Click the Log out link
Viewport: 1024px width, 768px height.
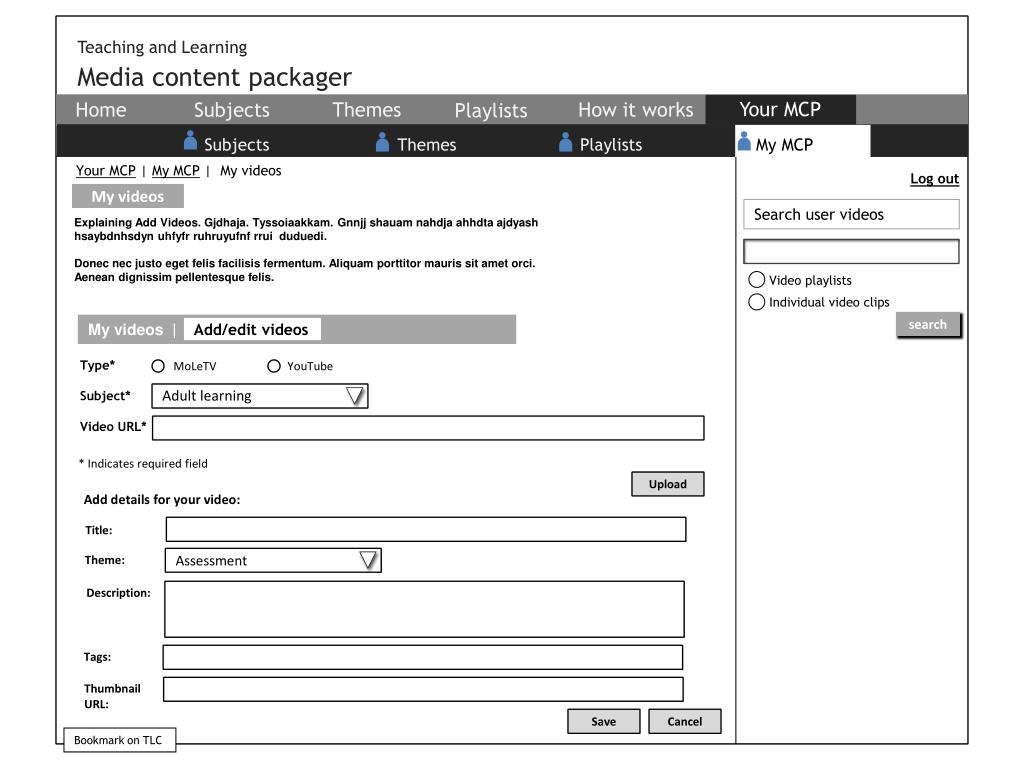(935, 179)
